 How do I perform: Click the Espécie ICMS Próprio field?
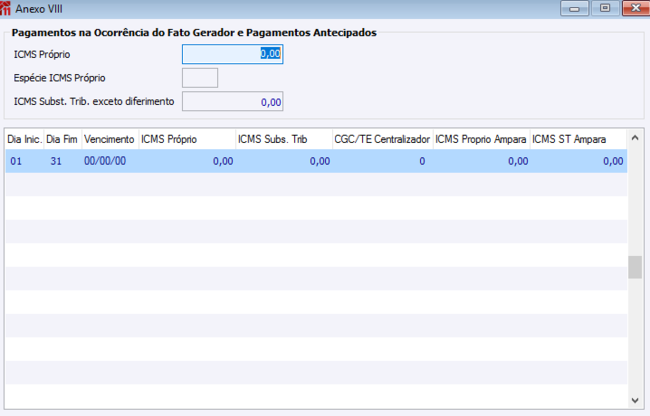point(200,78)
